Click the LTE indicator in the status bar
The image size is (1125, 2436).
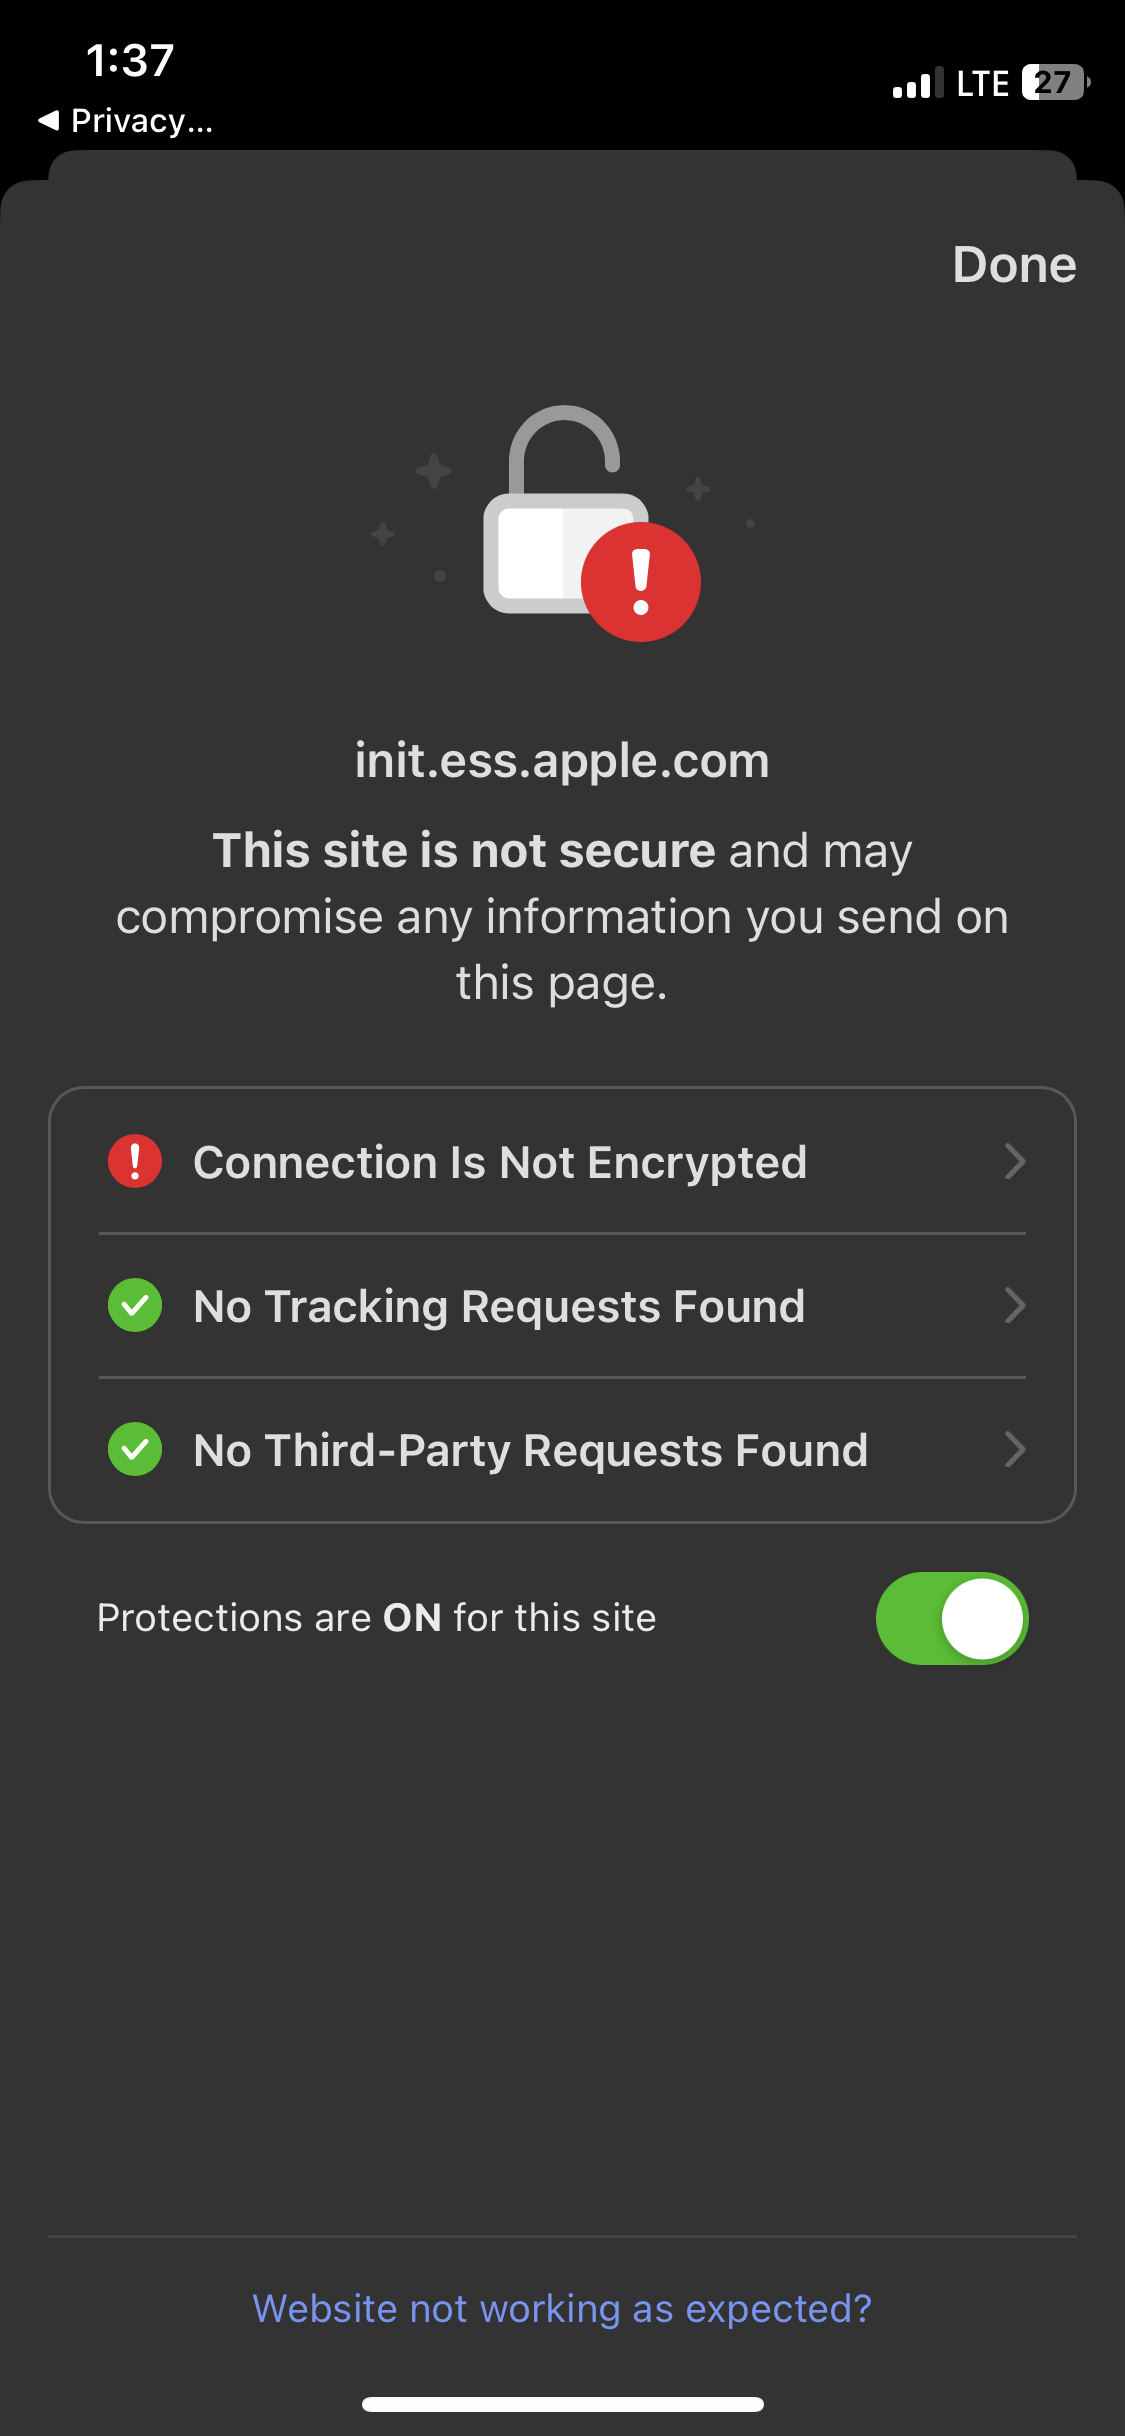981,82
